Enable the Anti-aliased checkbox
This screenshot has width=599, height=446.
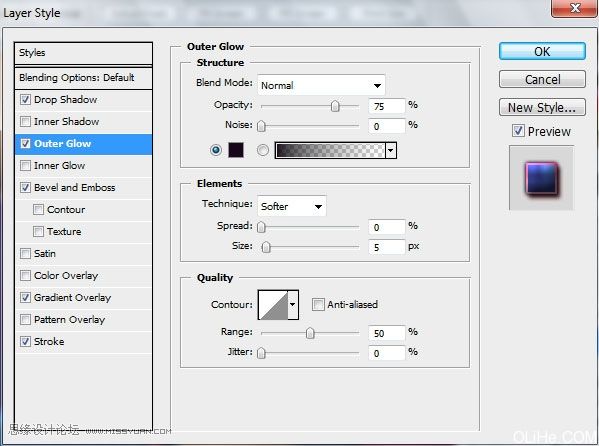coord(318,305)
